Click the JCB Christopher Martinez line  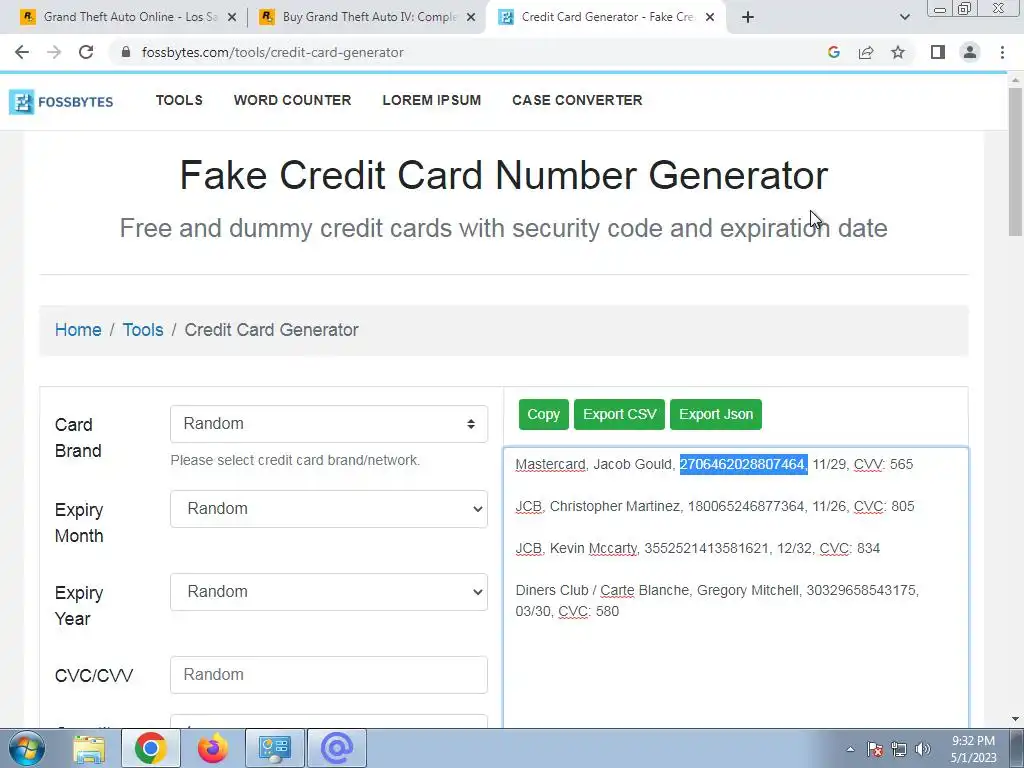(714, 507)
